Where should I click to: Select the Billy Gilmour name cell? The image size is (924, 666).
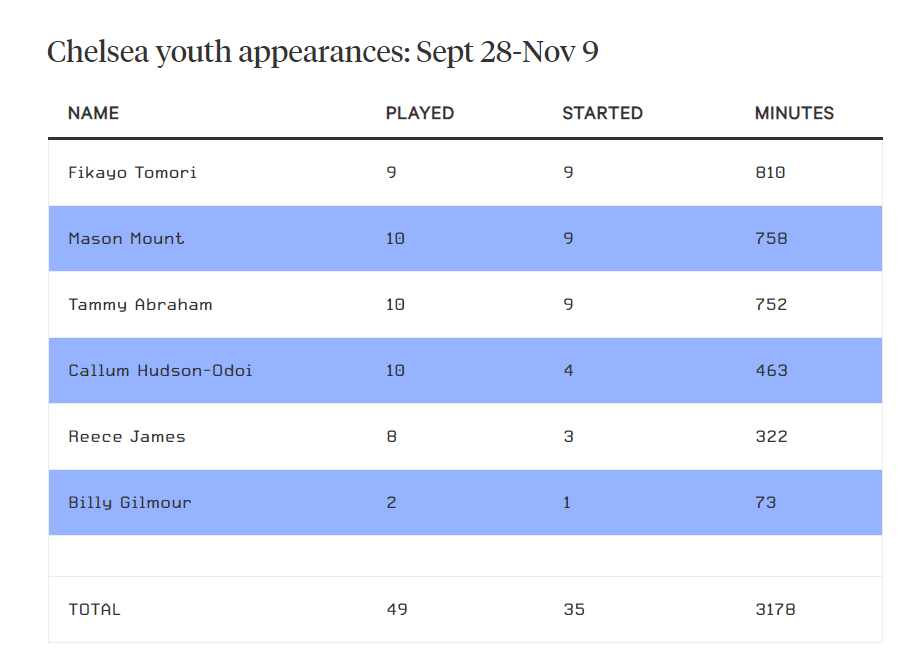pyautogui.click(x=130, y=503)
